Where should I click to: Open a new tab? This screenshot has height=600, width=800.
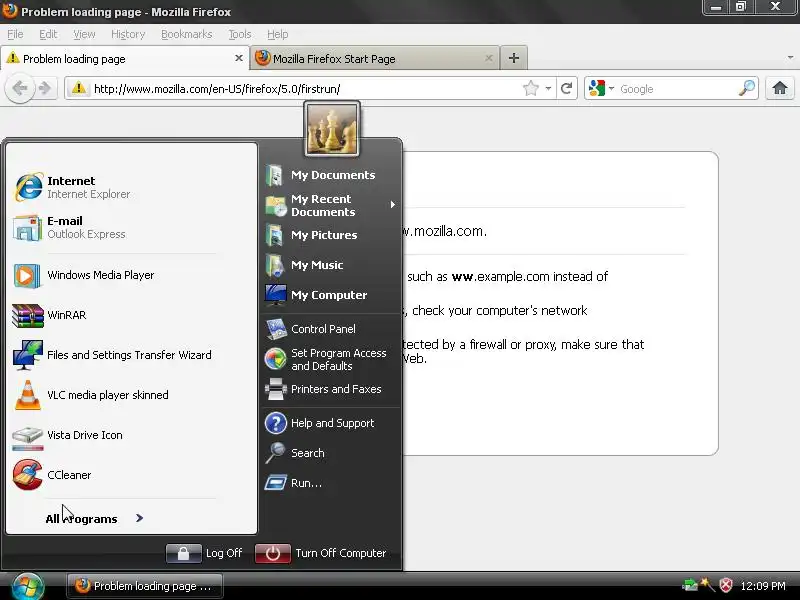click(x=514, y=58)
